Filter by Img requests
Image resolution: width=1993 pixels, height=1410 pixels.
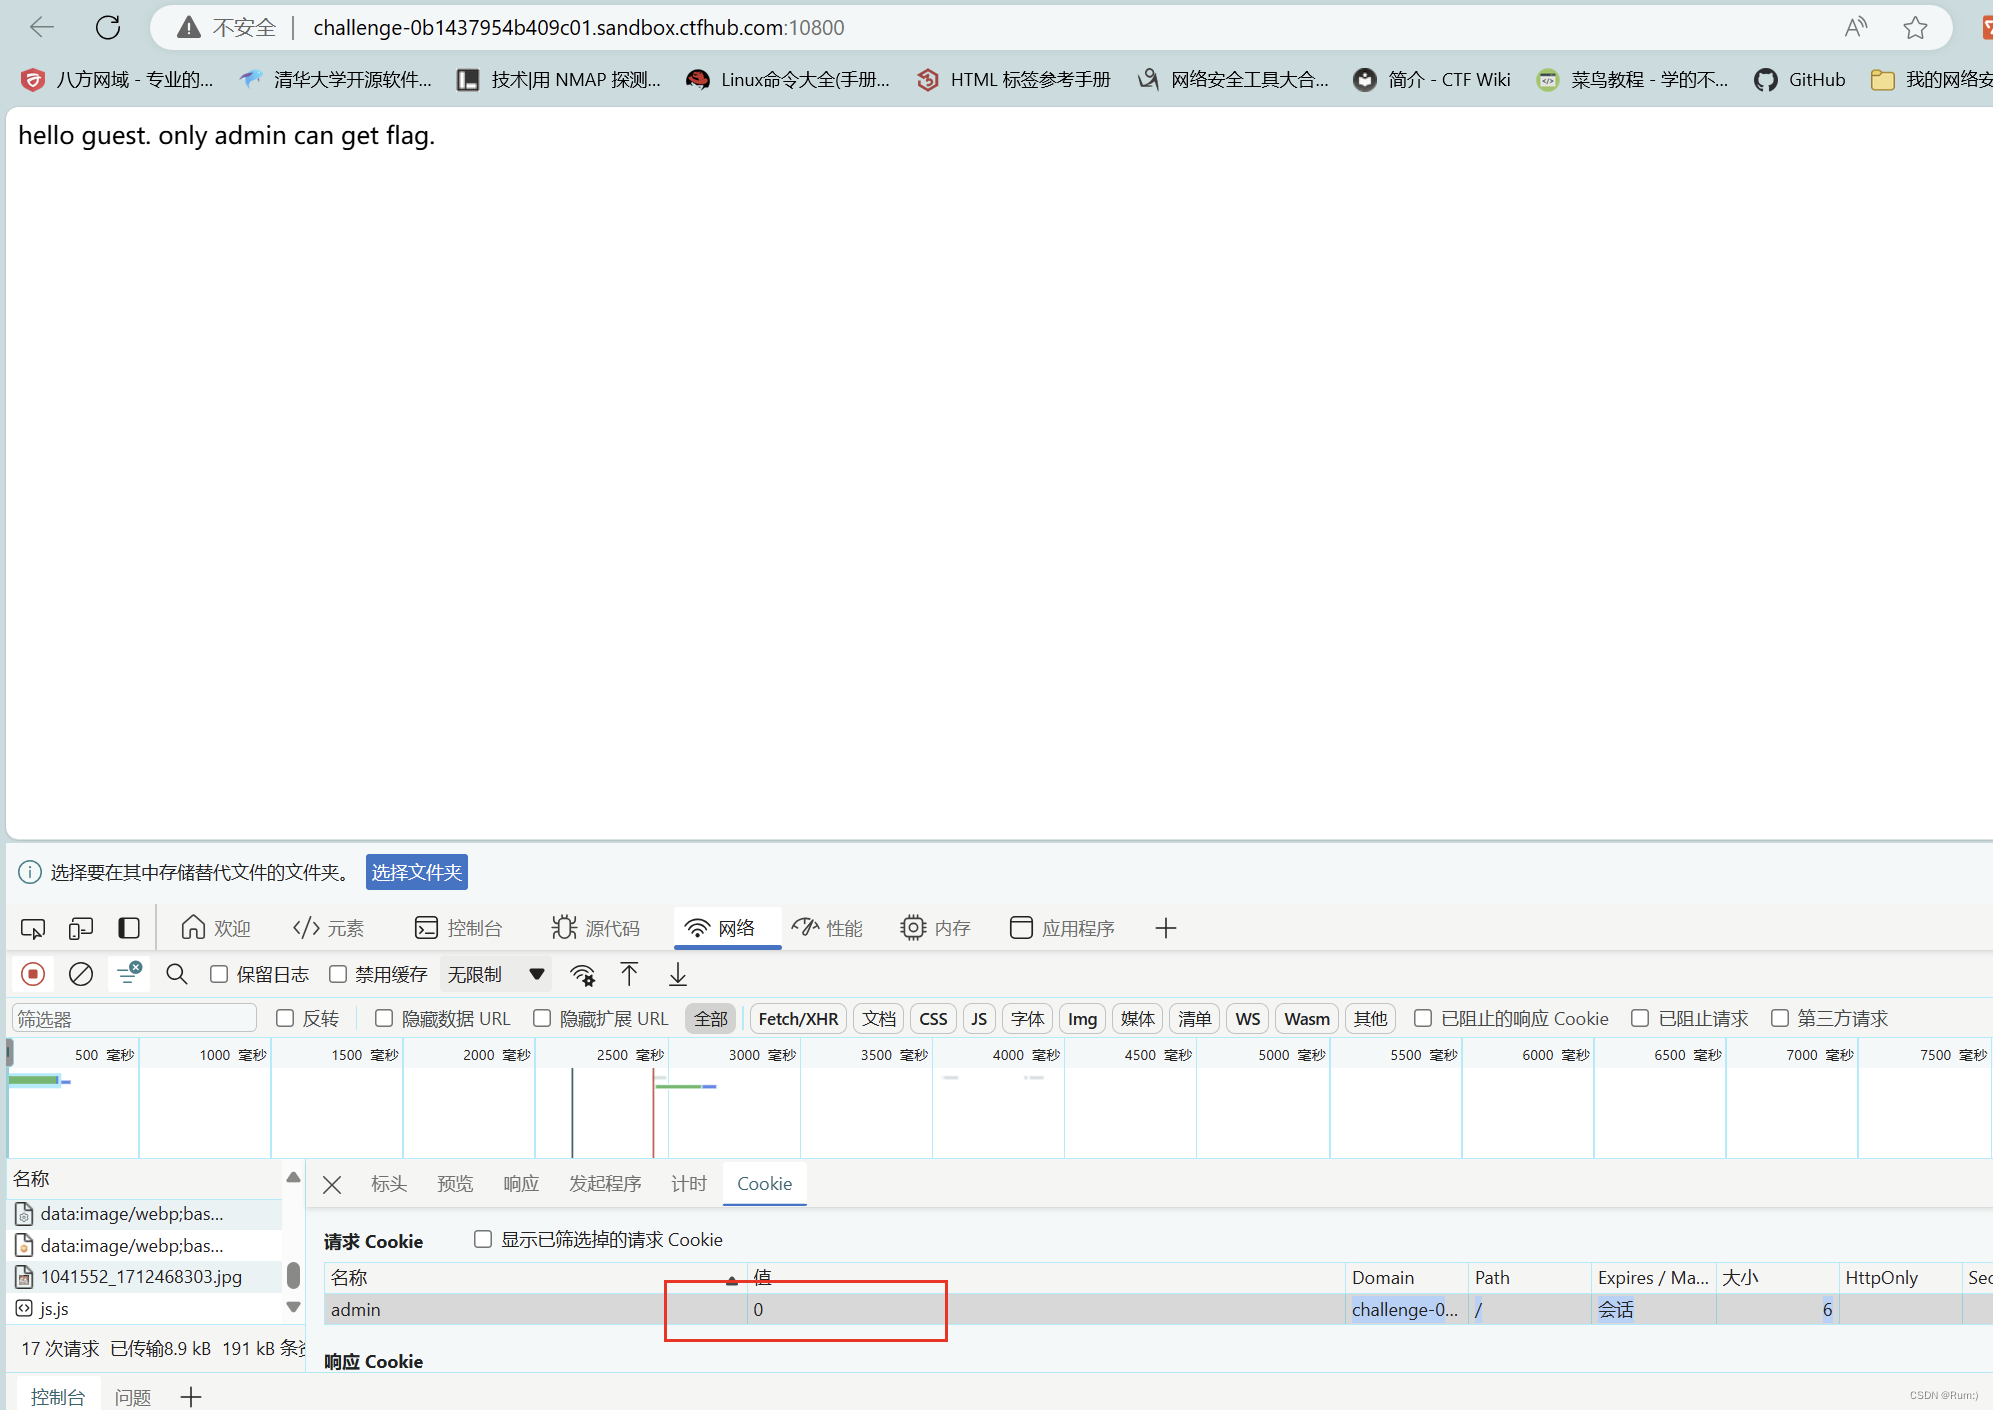[x=1082, y=1018]
